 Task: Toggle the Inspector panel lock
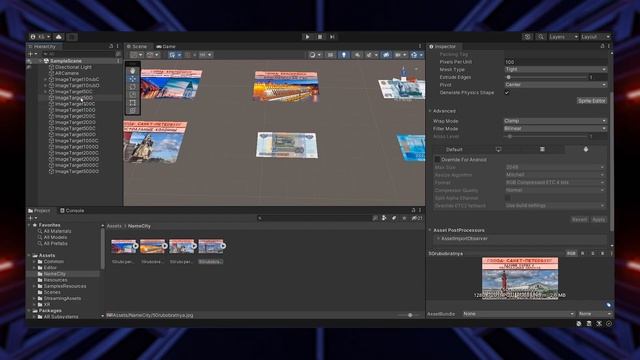pyautogui.click(x=602, y=47)
